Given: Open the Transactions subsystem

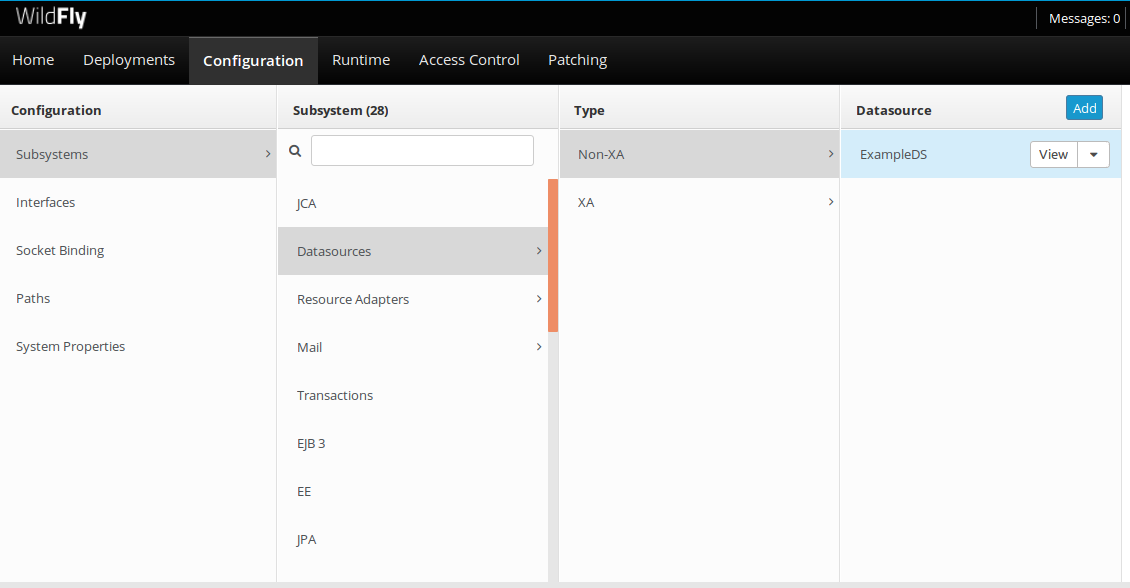Looking at the screenshot, I should point(335,395).
